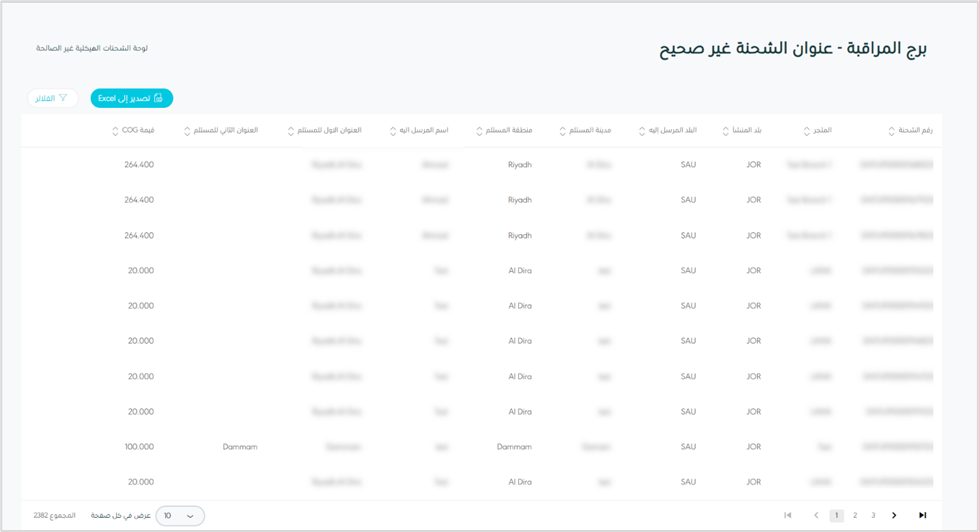Image resolution: width=979 pixels, height=532 pixels.
Task: Sort by COG value (قيمة COG) column
Action: pyautogui.click(x=116, y=131)
